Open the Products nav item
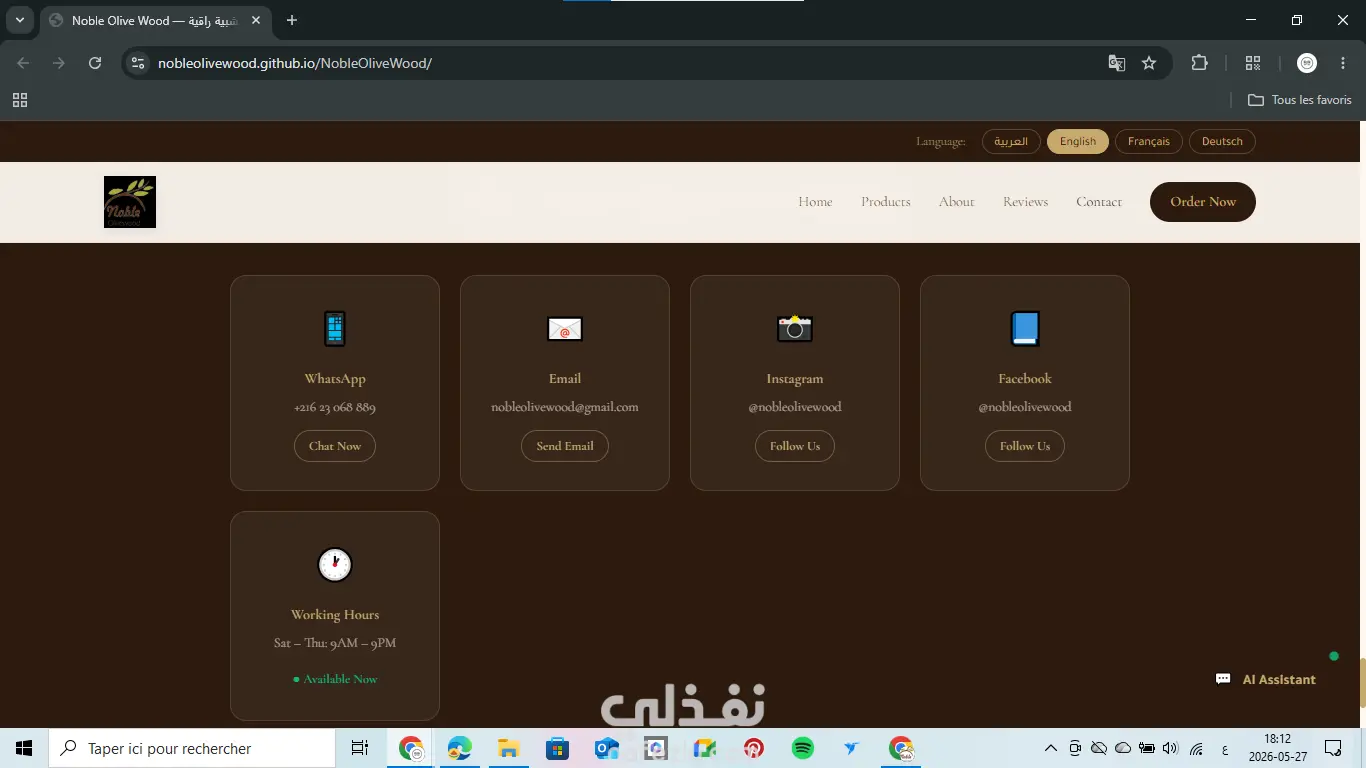Image resolution: width=1366 pixels, height=768 pixels. [x=886, y=202]
